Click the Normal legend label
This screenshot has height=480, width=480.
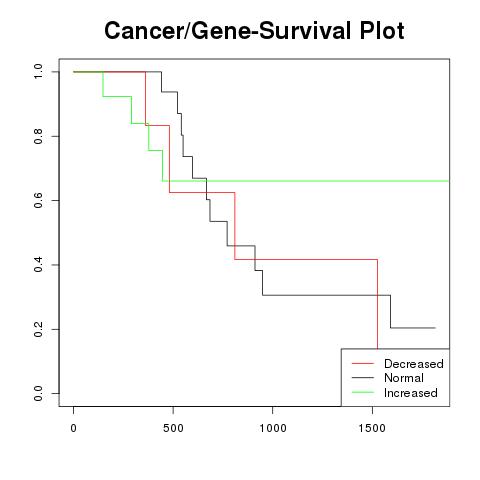coord(404,378)
